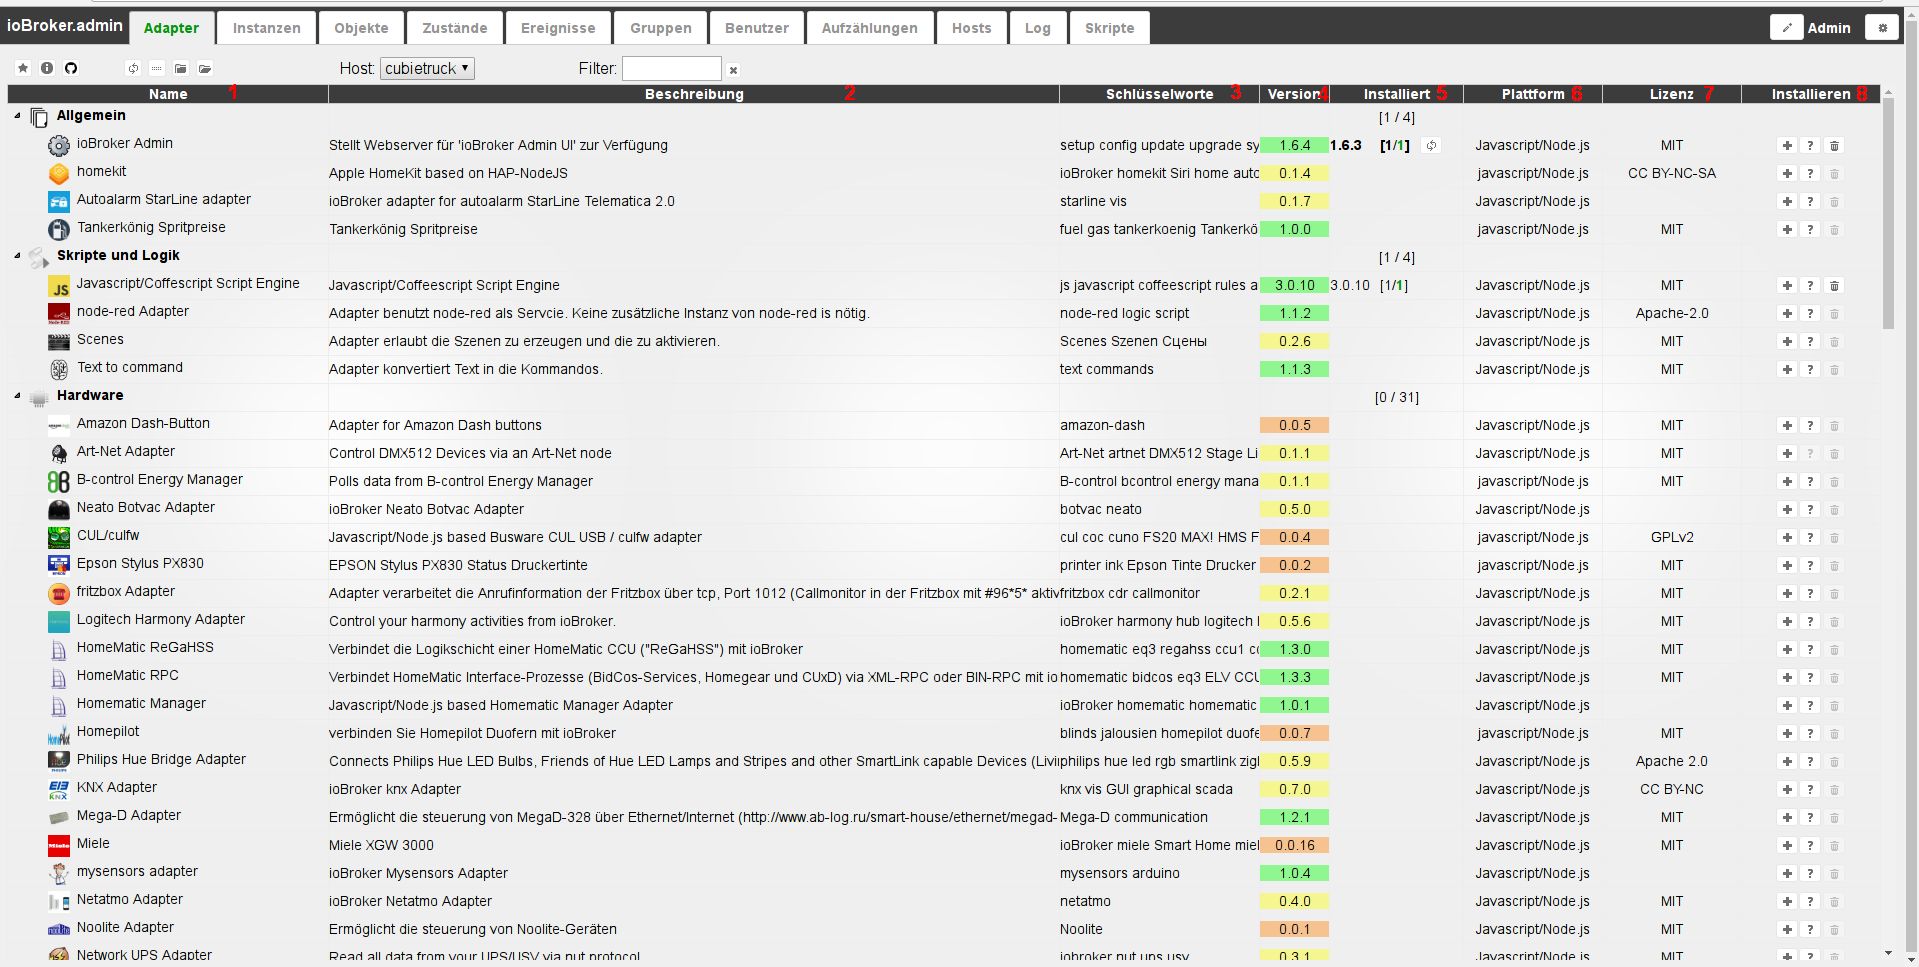Open the Ereignisse tab
The height and width of the screenshot is (967, 1919).
(x=558, y=28)
